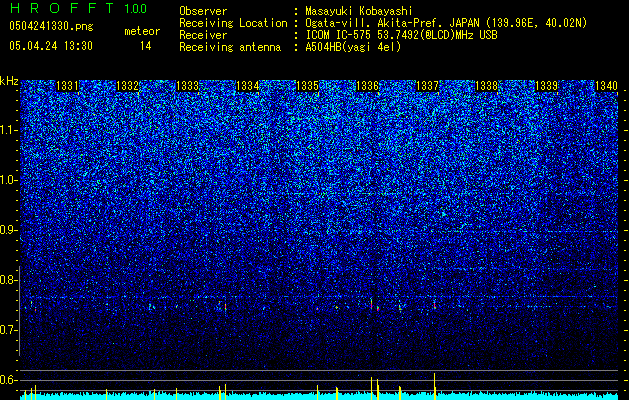This screenshot has height=400, width=629.
Task: Click the 0.8 kHz frequency axis label
Action: 9,280
